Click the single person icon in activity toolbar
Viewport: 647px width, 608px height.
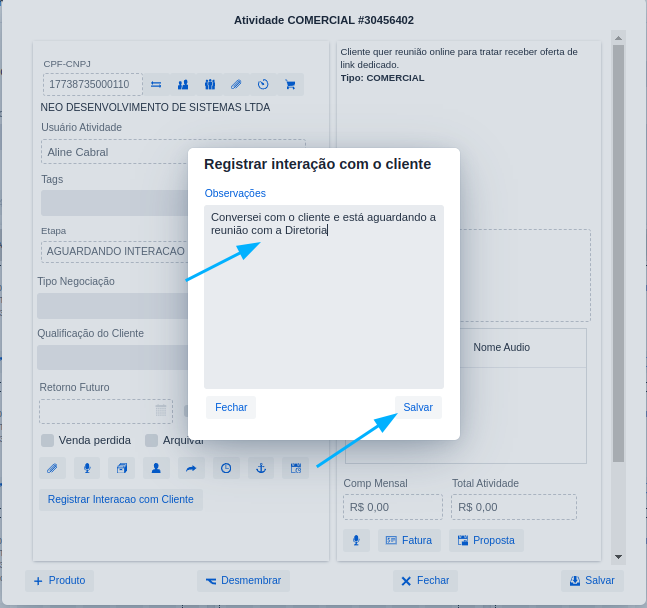(x=156, y=468)
